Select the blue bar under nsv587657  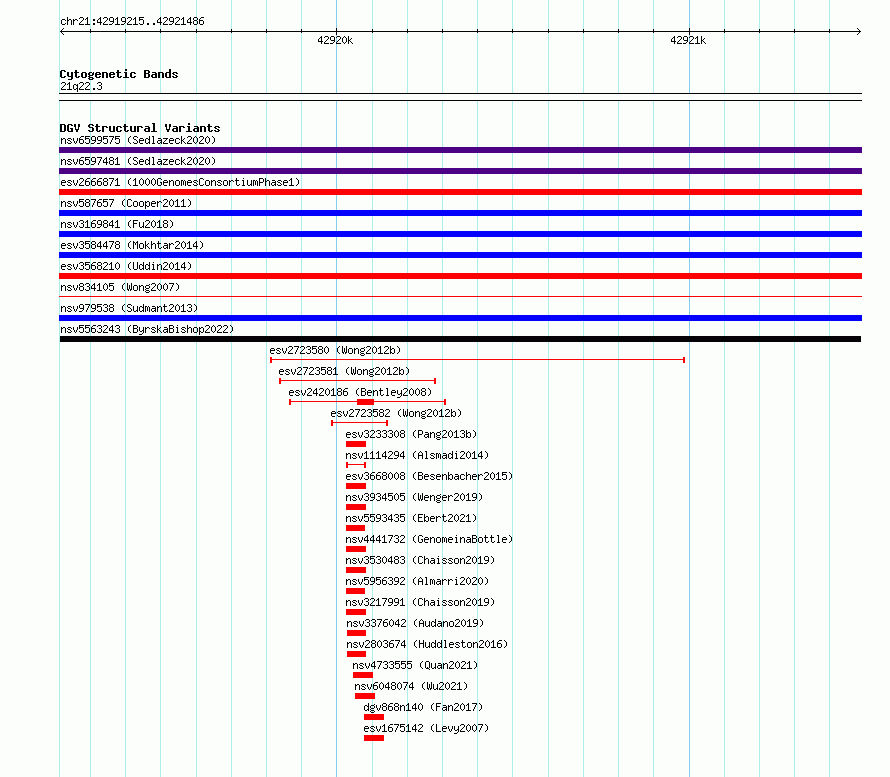coord(460,213)
